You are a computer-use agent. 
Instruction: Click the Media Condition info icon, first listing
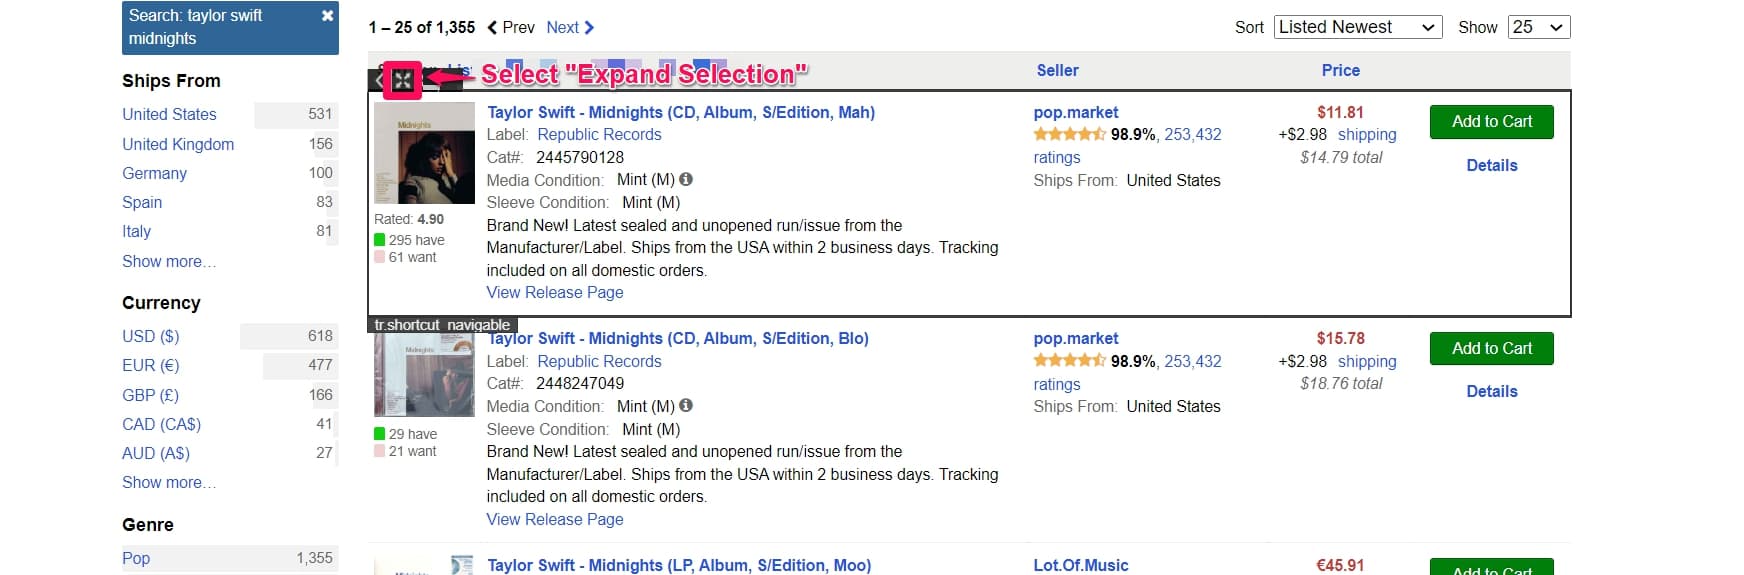[686, 180]
